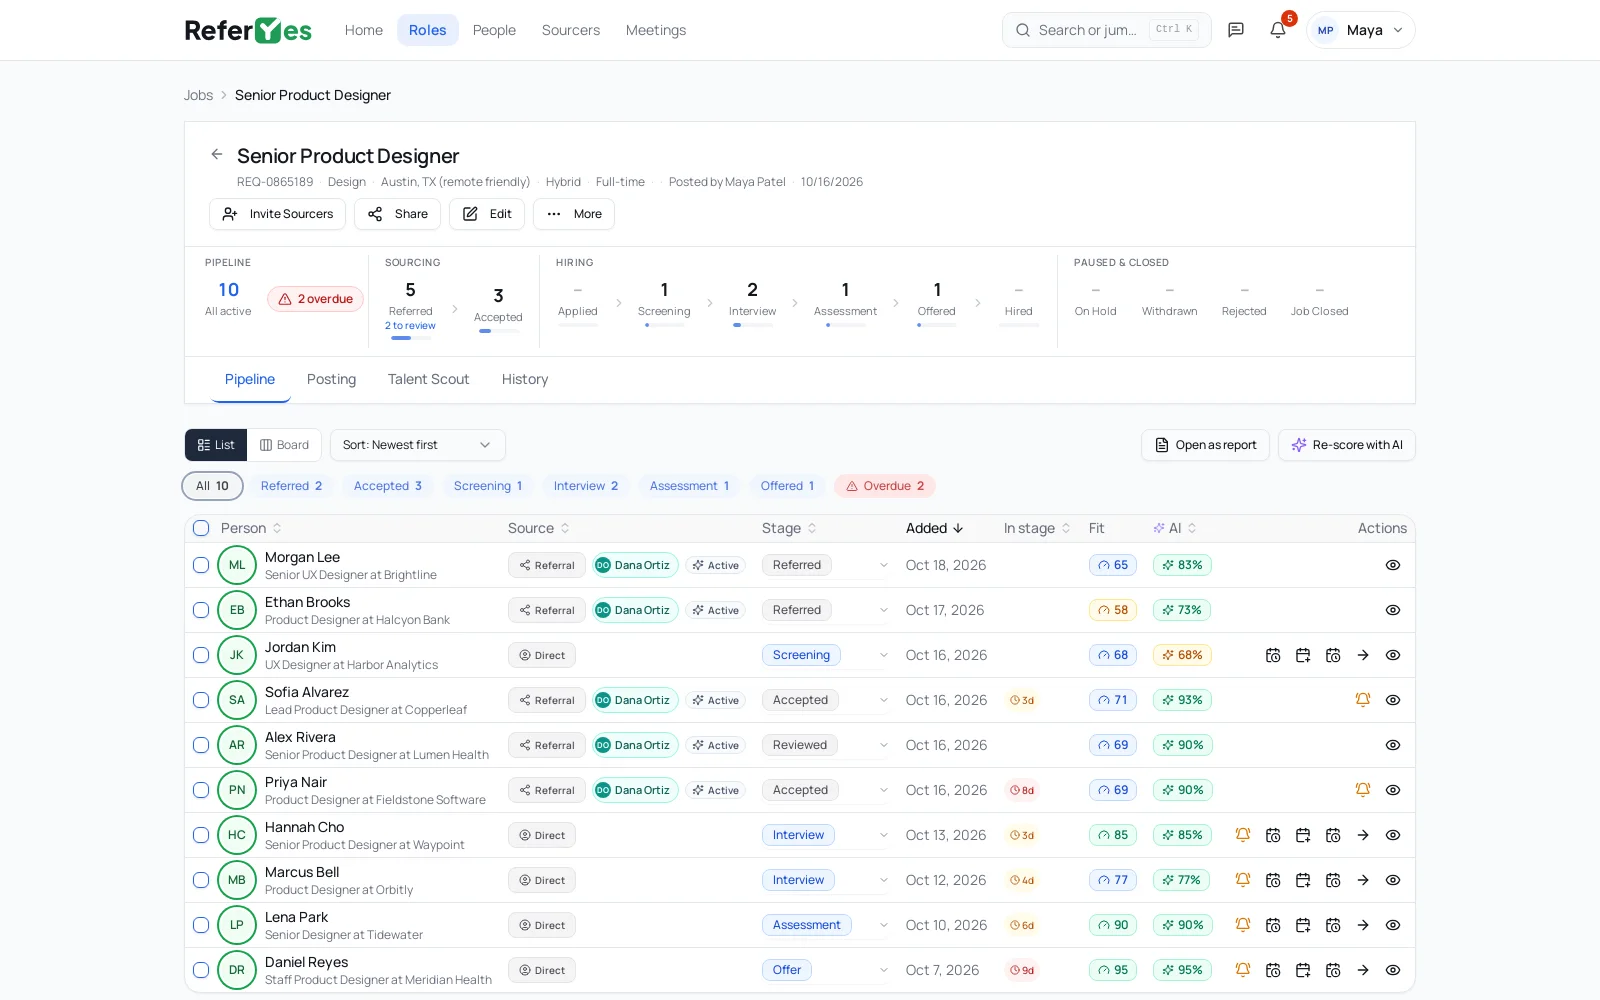The width and height of the screenshot is (1600, 1000).
Task: Click the ReferYes logo
Action: pos(248,30)
